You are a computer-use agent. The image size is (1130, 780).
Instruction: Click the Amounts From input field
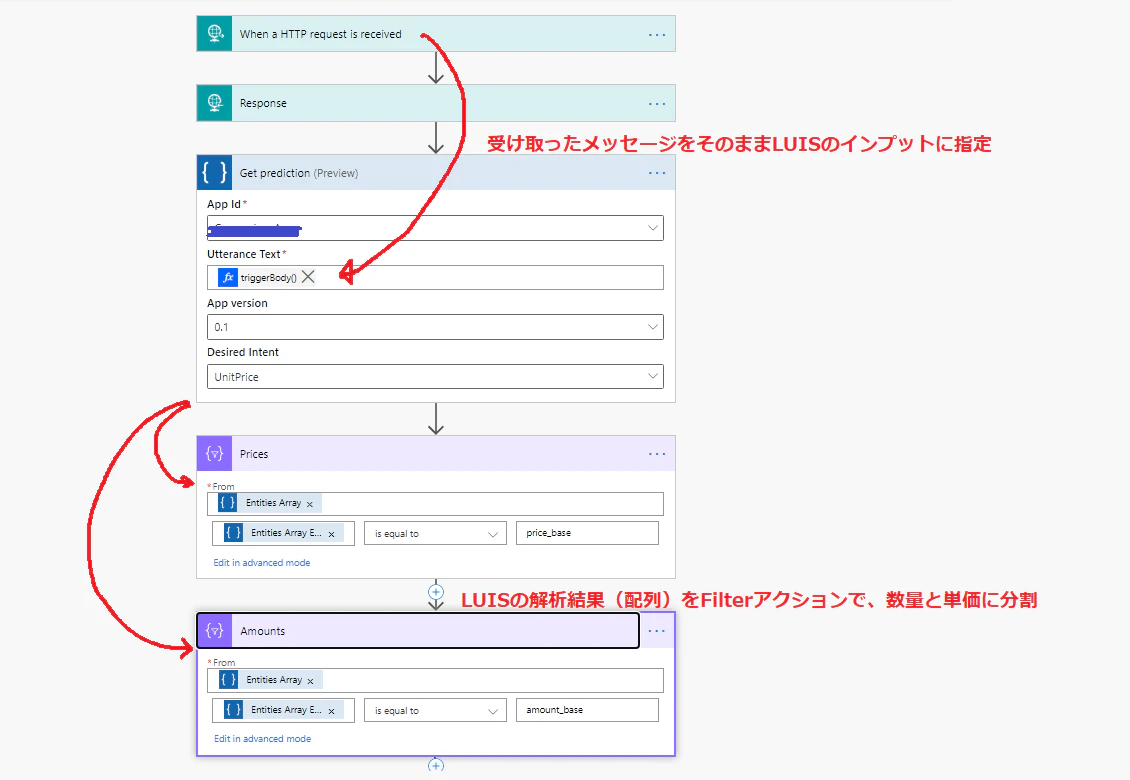click(x=435, y=680)
